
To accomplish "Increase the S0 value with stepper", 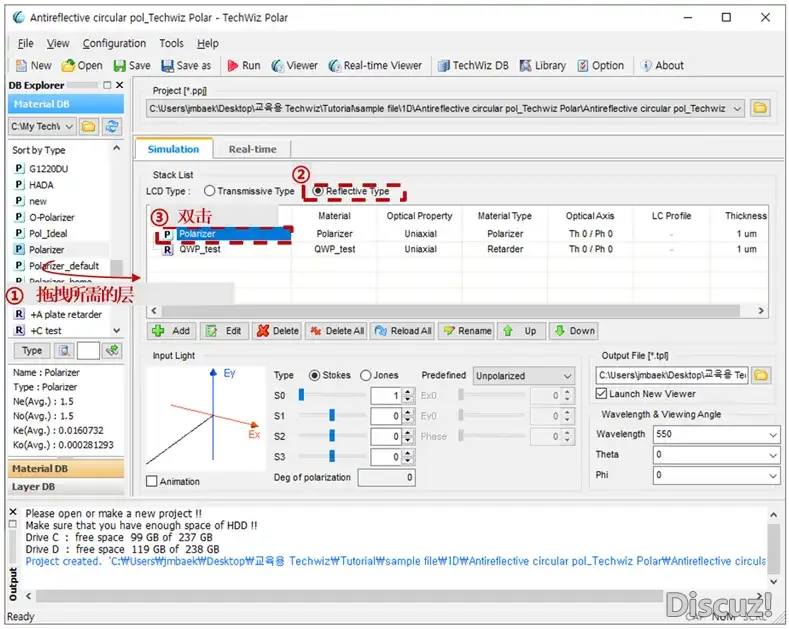I will 409,392.
